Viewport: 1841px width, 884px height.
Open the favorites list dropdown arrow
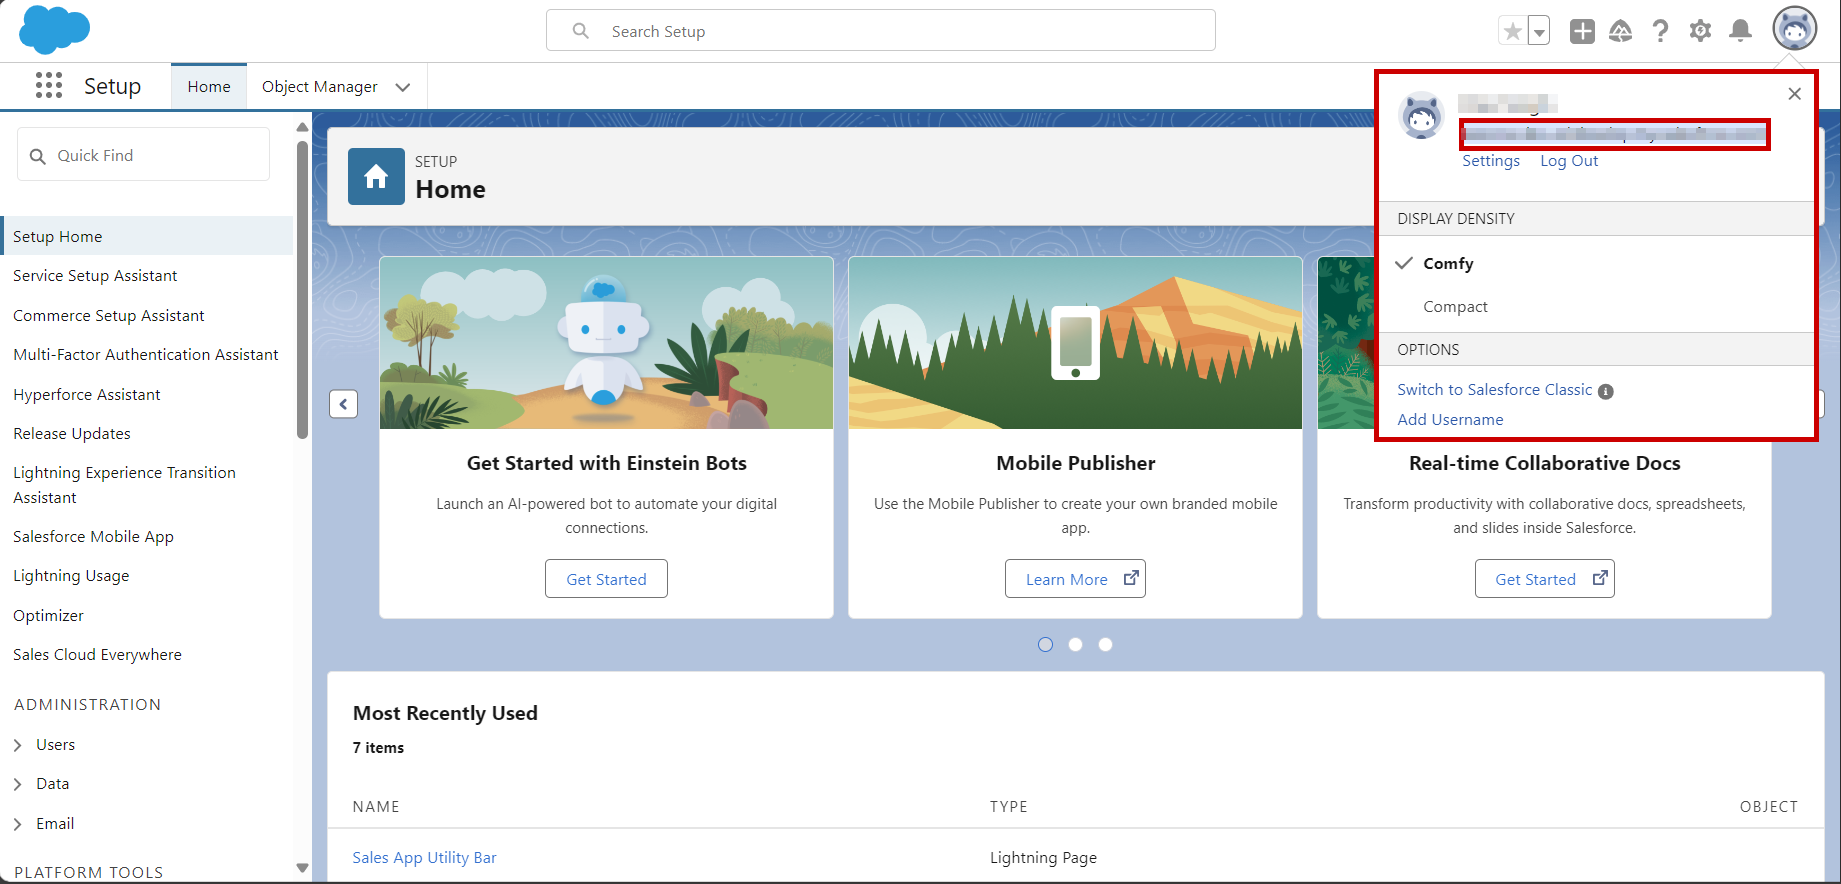pos(1540,32)
